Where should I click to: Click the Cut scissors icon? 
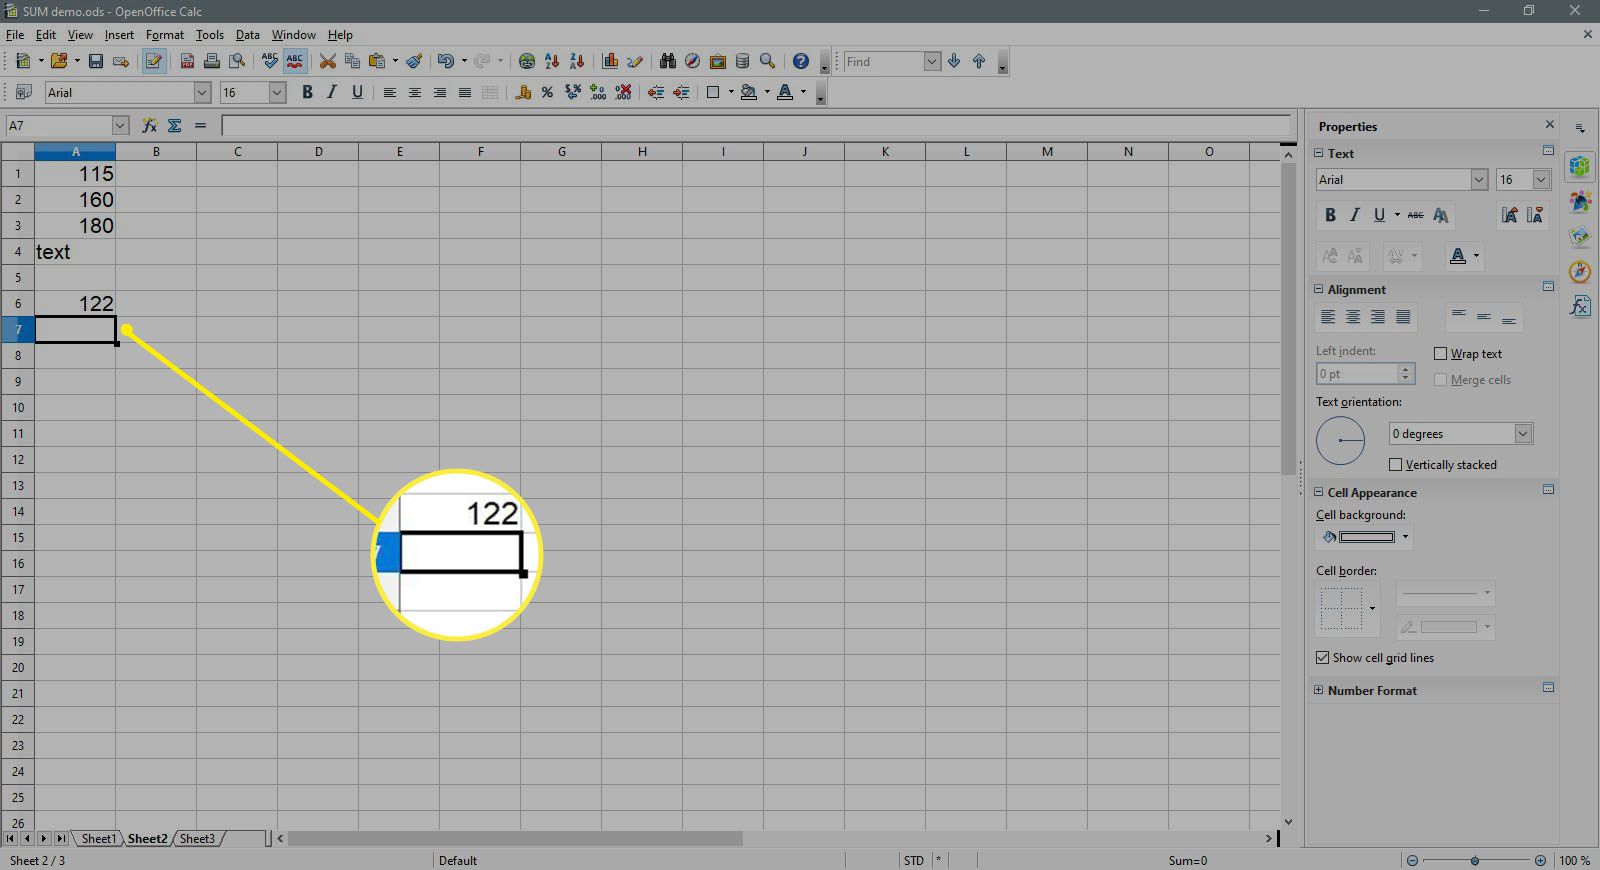click(x=328, y=62)
